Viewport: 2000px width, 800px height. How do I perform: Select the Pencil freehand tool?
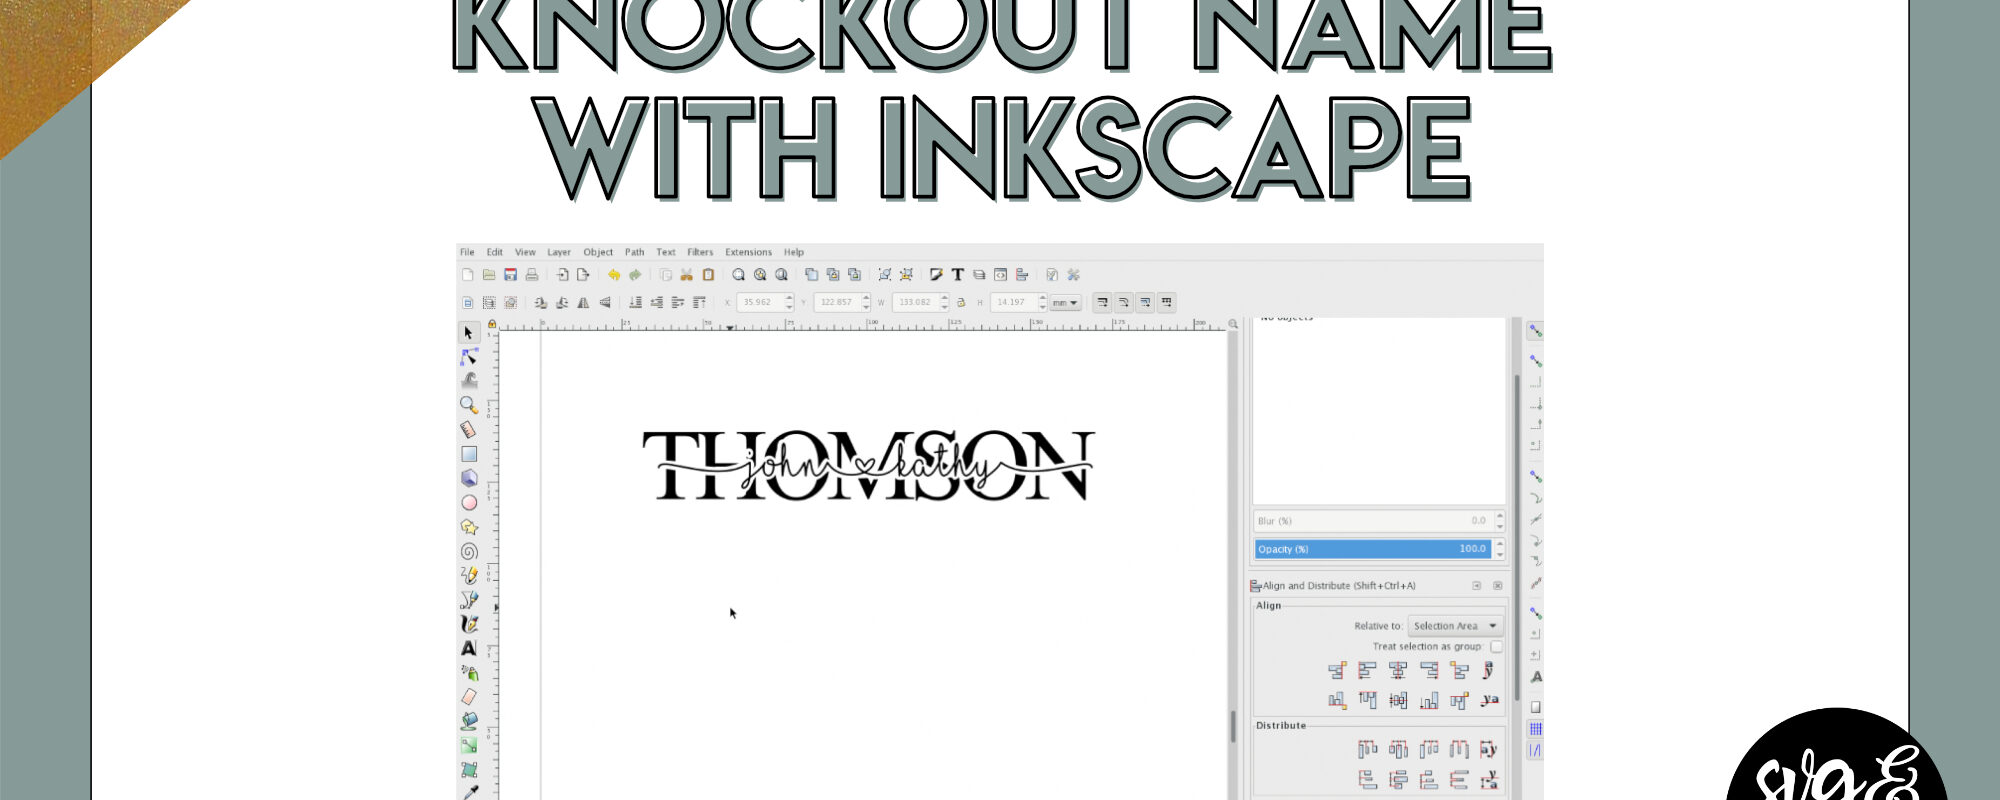click(x=469, y=575)
